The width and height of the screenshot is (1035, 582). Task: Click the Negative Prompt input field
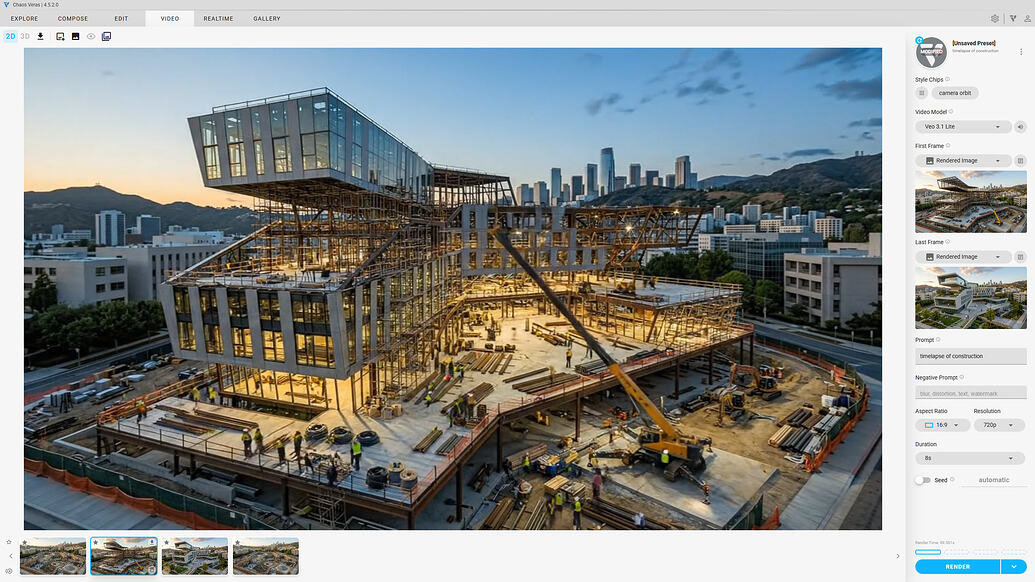[970, 393]
